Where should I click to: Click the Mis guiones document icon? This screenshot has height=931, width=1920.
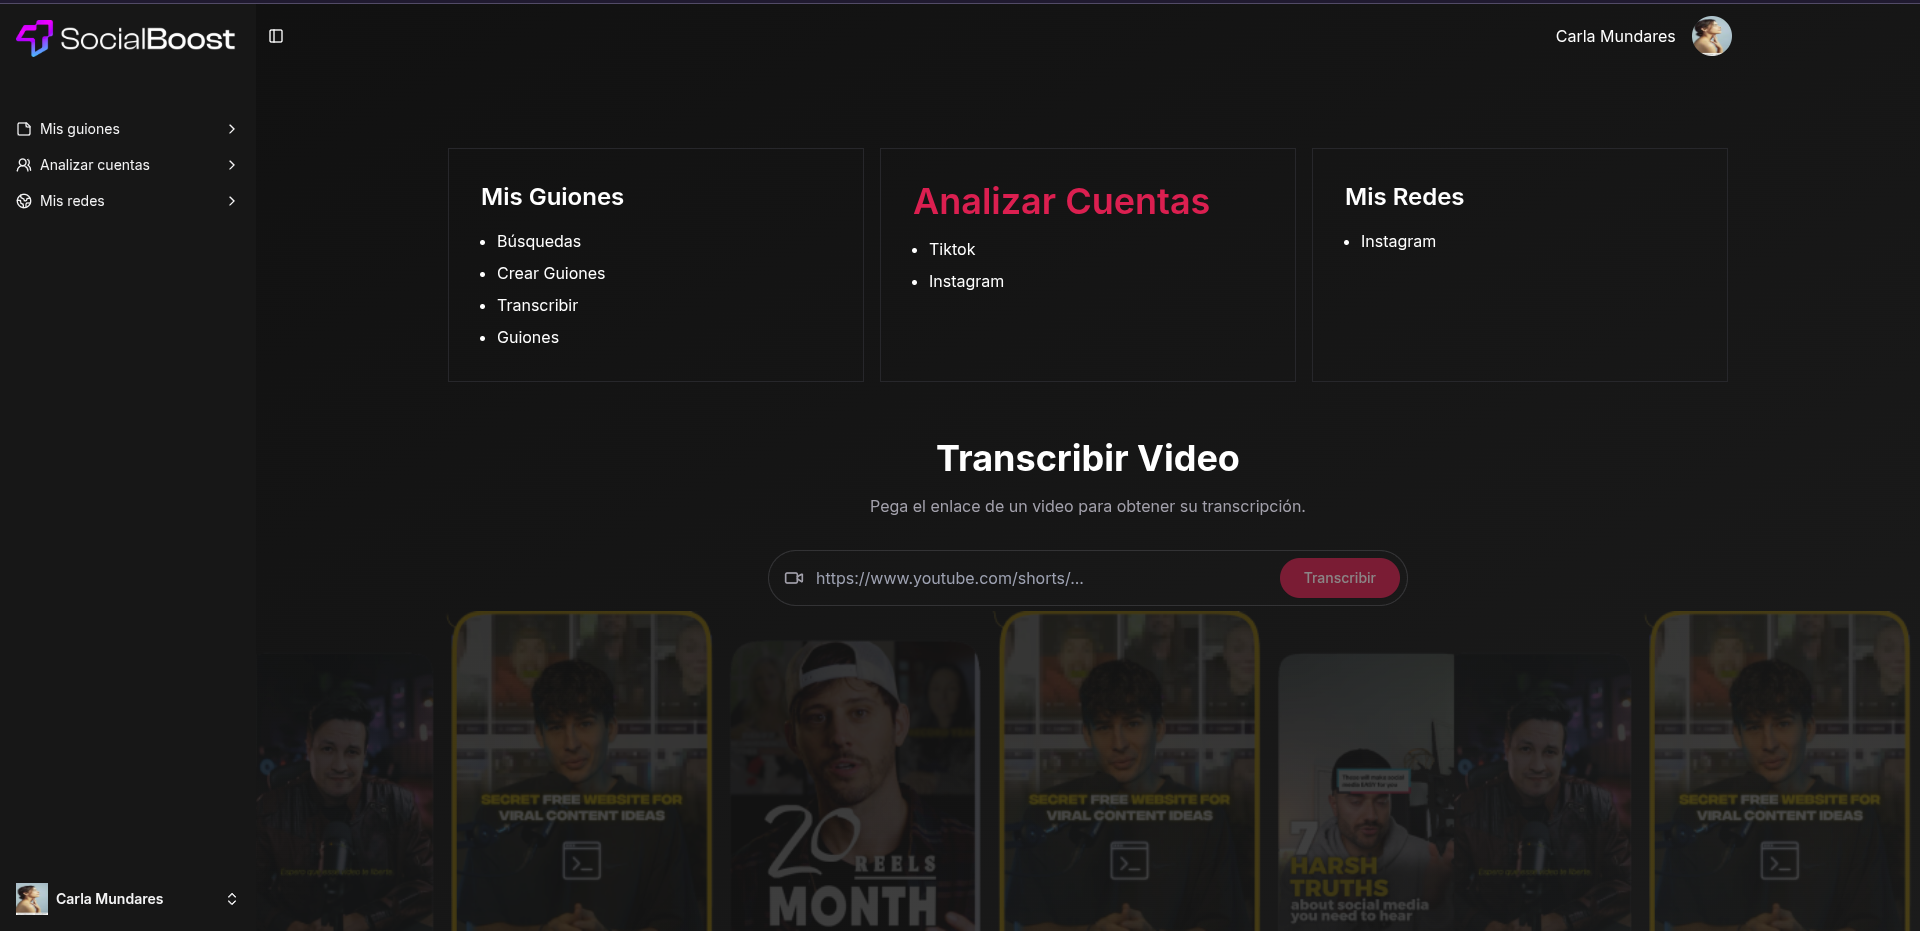click(x=24, y=129)
